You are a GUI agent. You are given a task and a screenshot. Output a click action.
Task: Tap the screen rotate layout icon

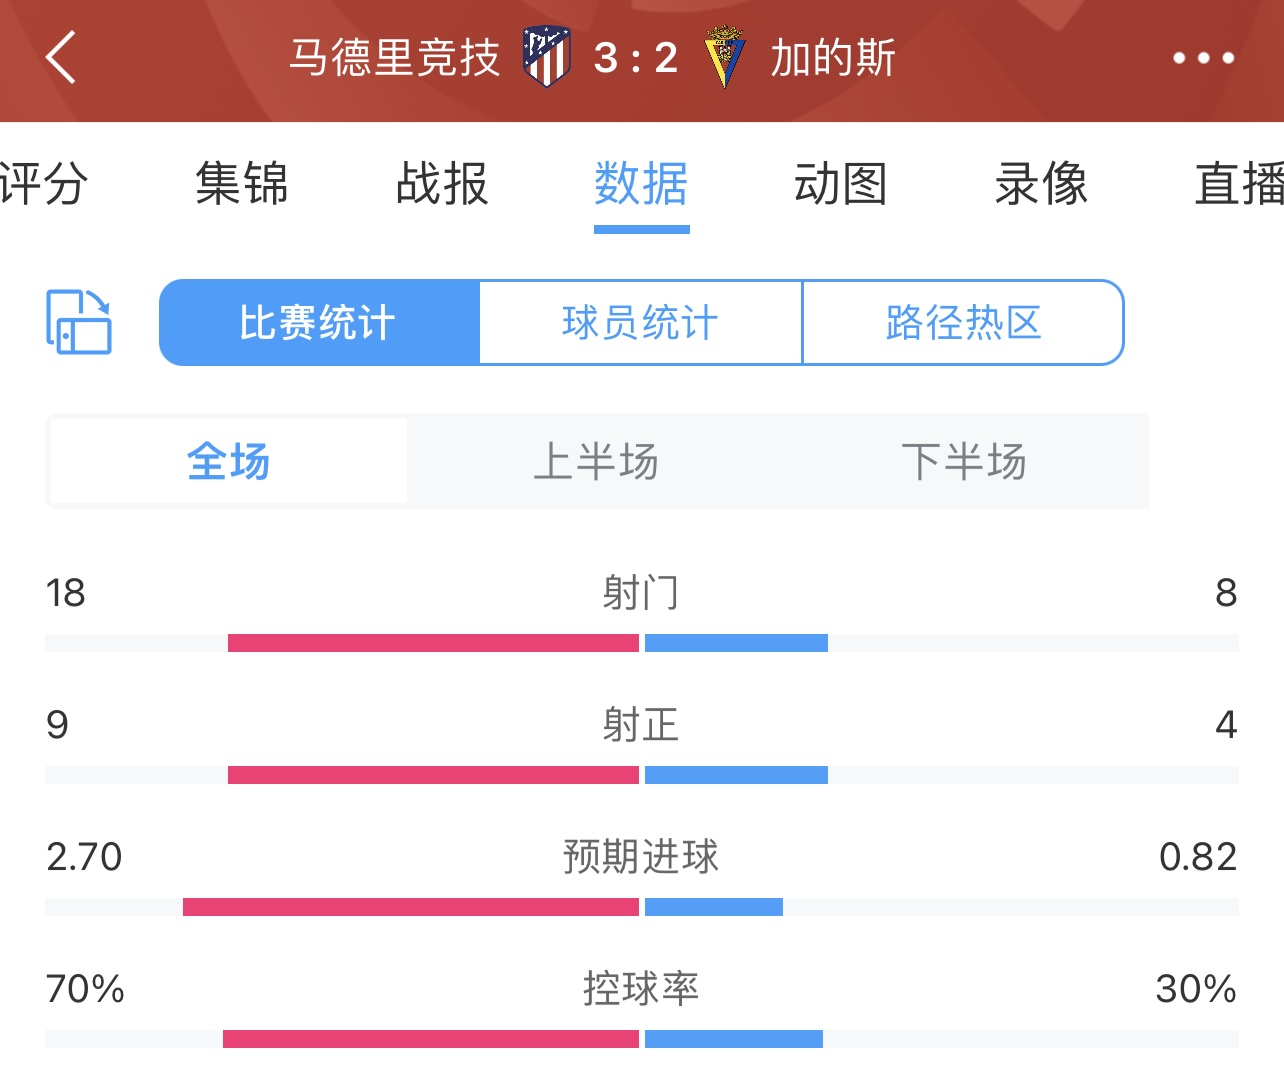click(x=79, y=322)
